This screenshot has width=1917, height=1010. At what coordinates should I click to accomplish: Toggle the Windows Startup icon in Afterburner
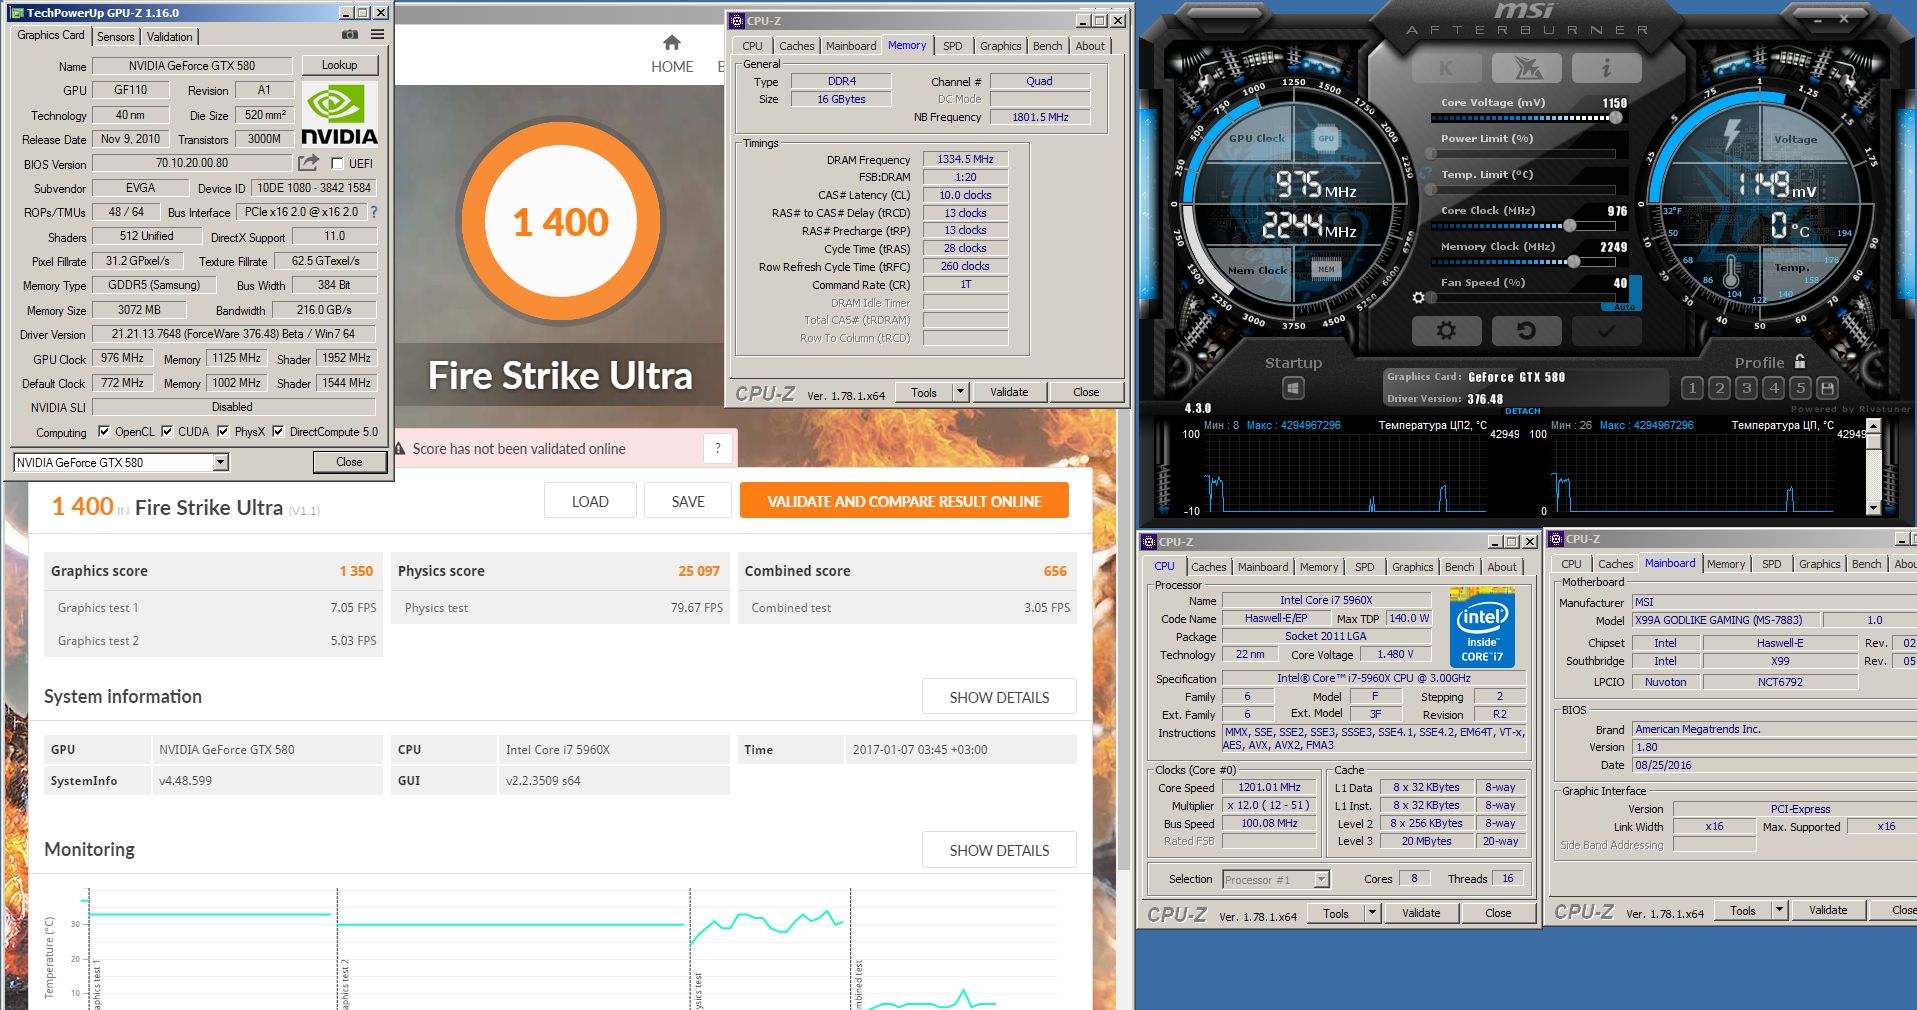point(1293,388)
